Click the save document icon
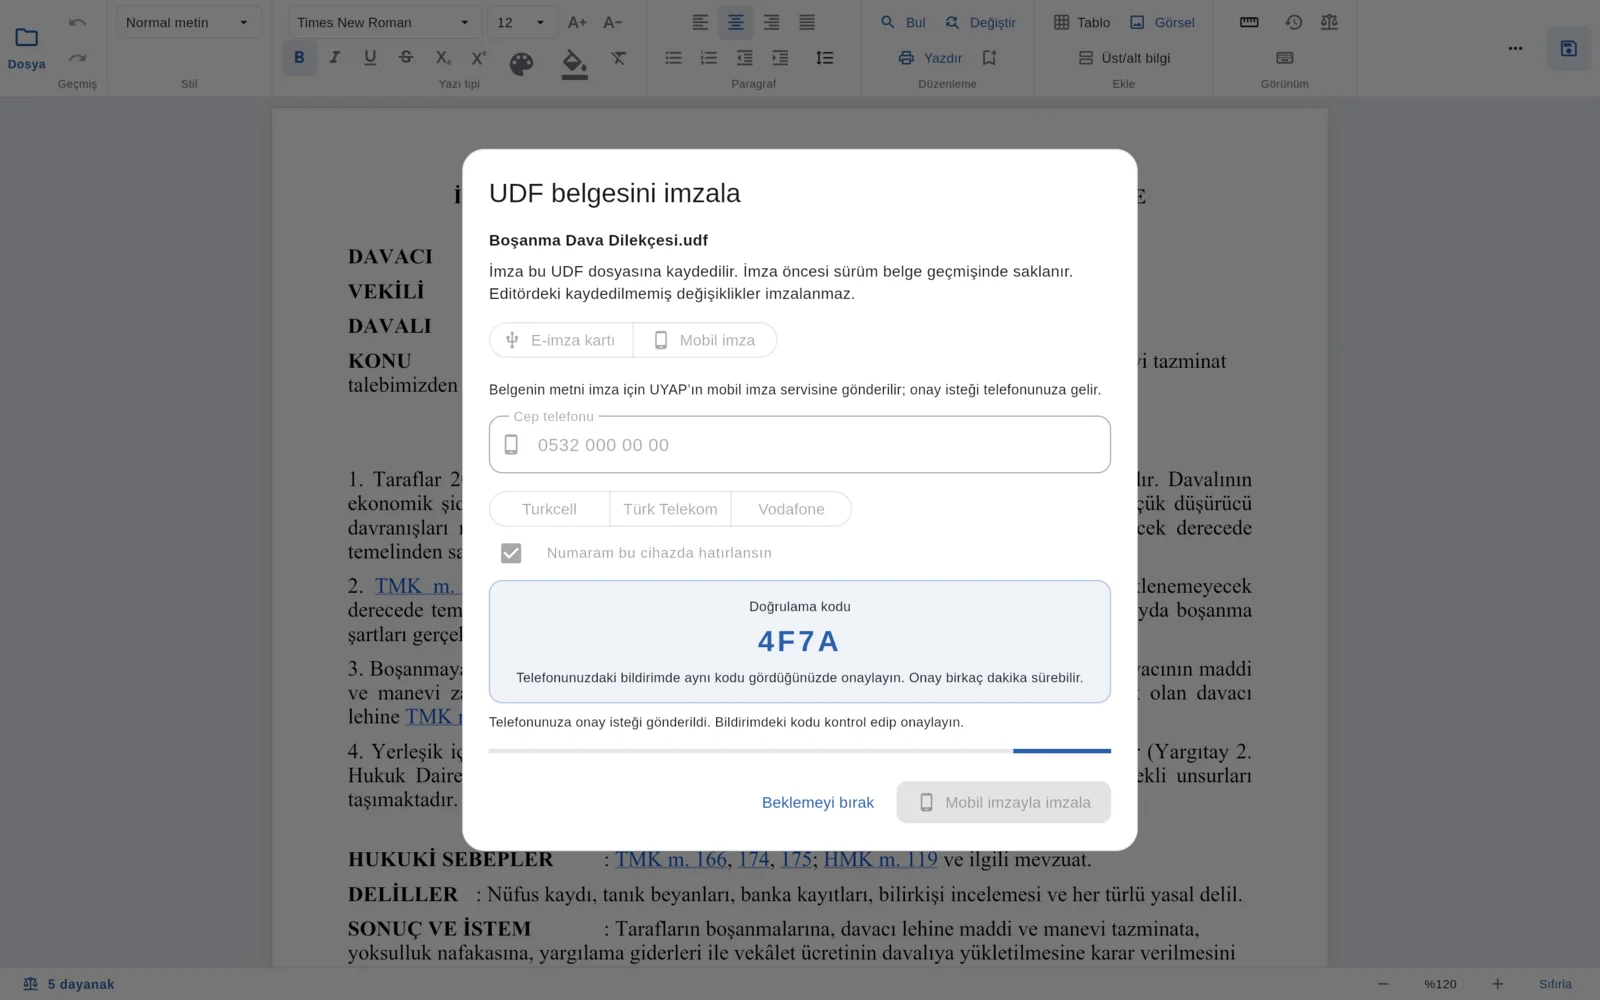 [1568, 48]
